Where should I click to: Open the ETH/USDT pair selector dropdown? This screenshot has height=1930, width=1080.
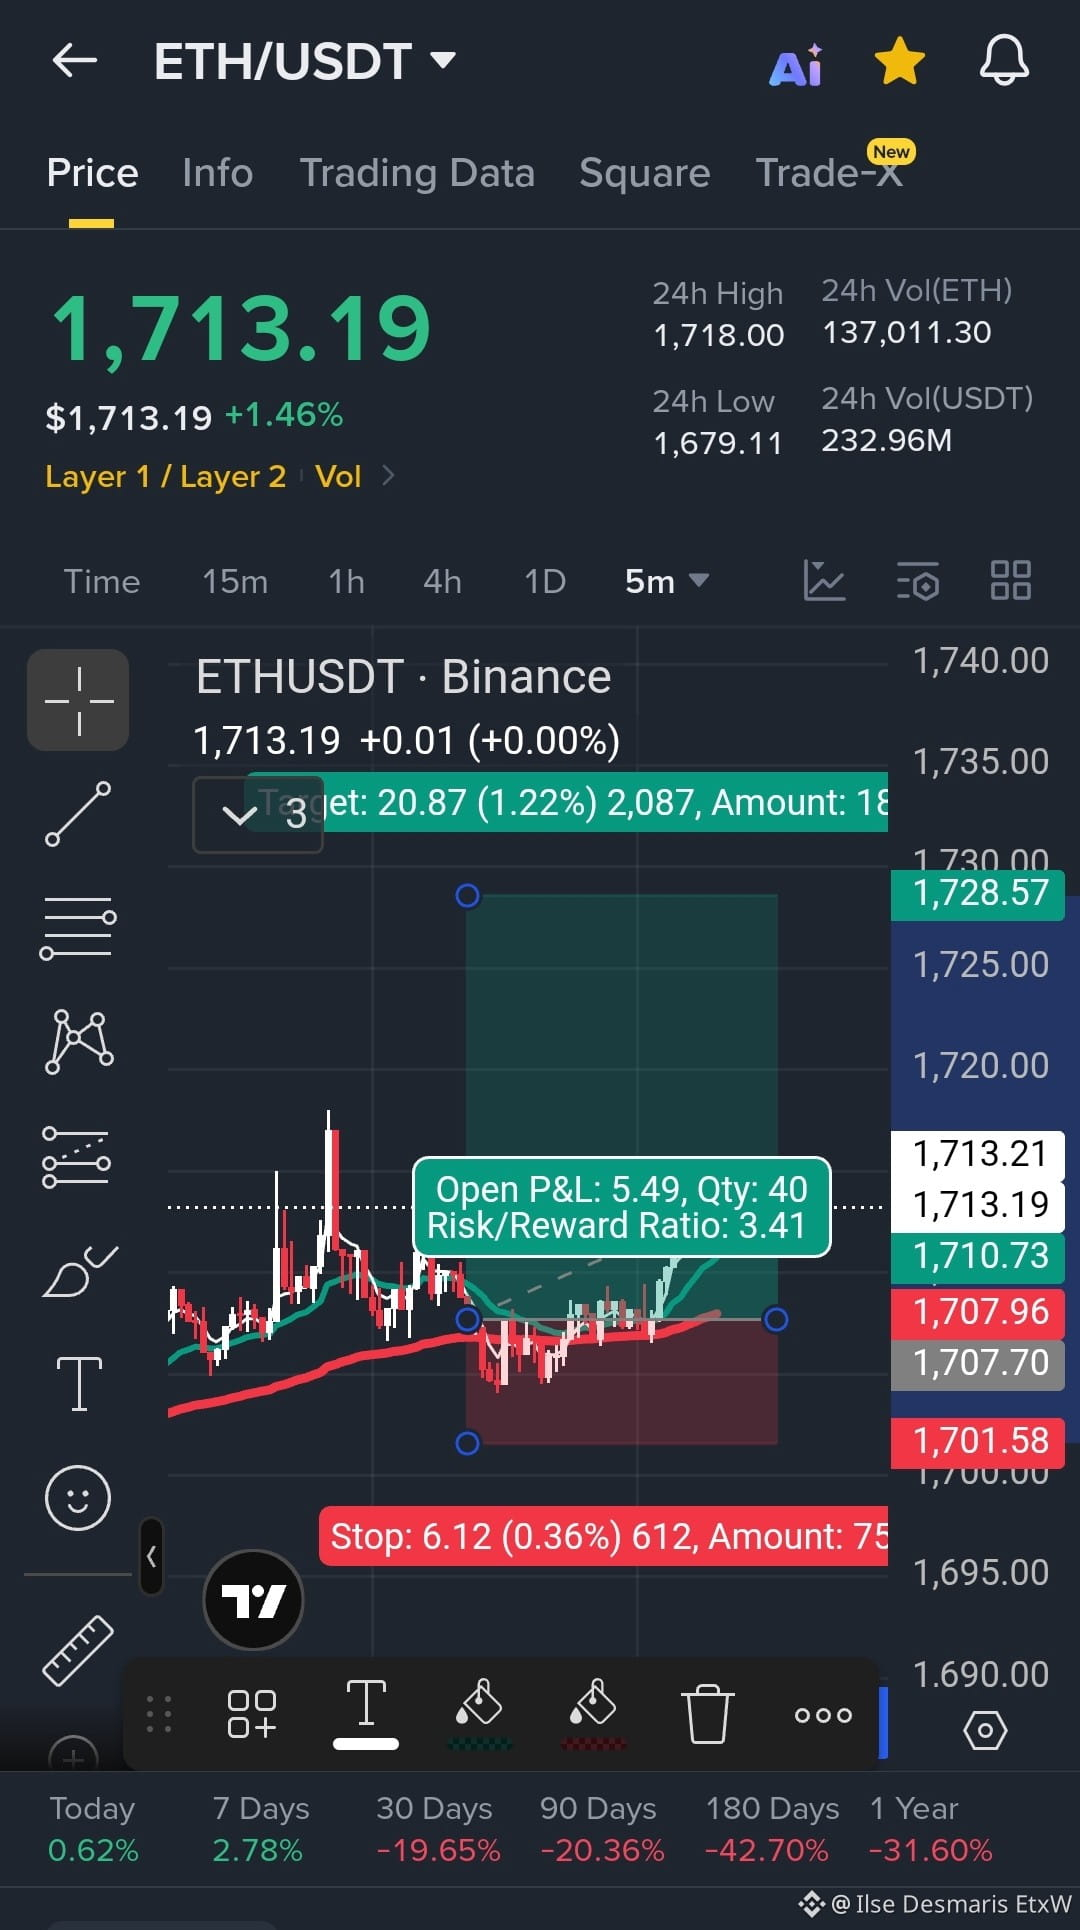click(305, 62)
